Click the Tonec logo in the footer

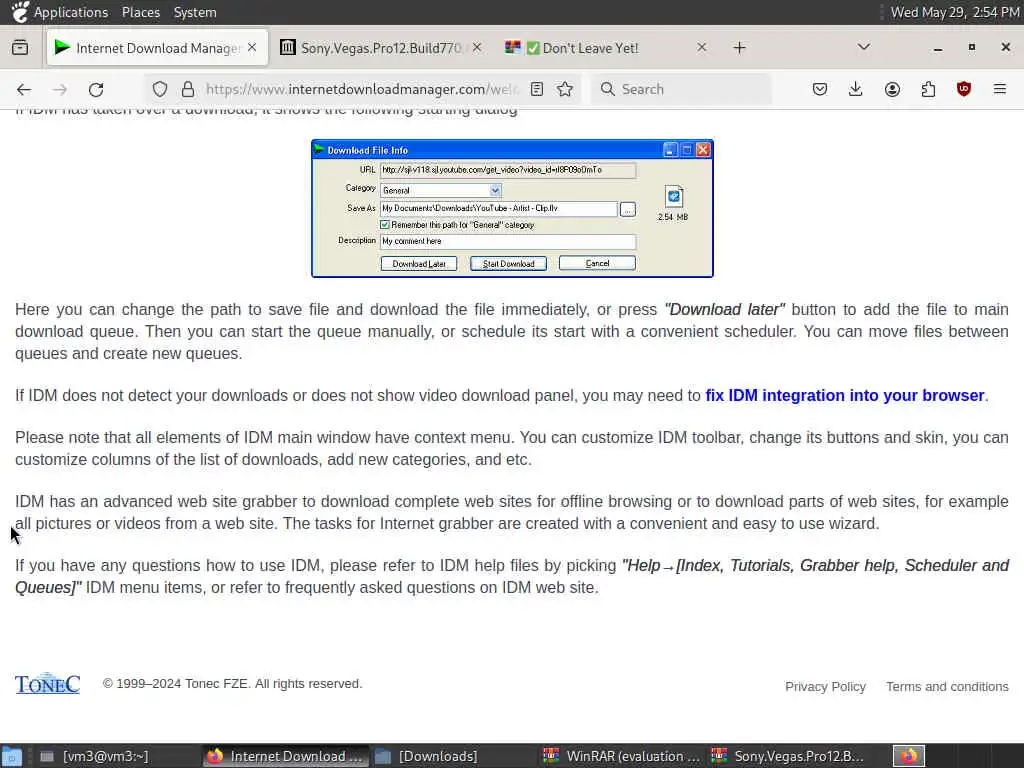point(47,684)
